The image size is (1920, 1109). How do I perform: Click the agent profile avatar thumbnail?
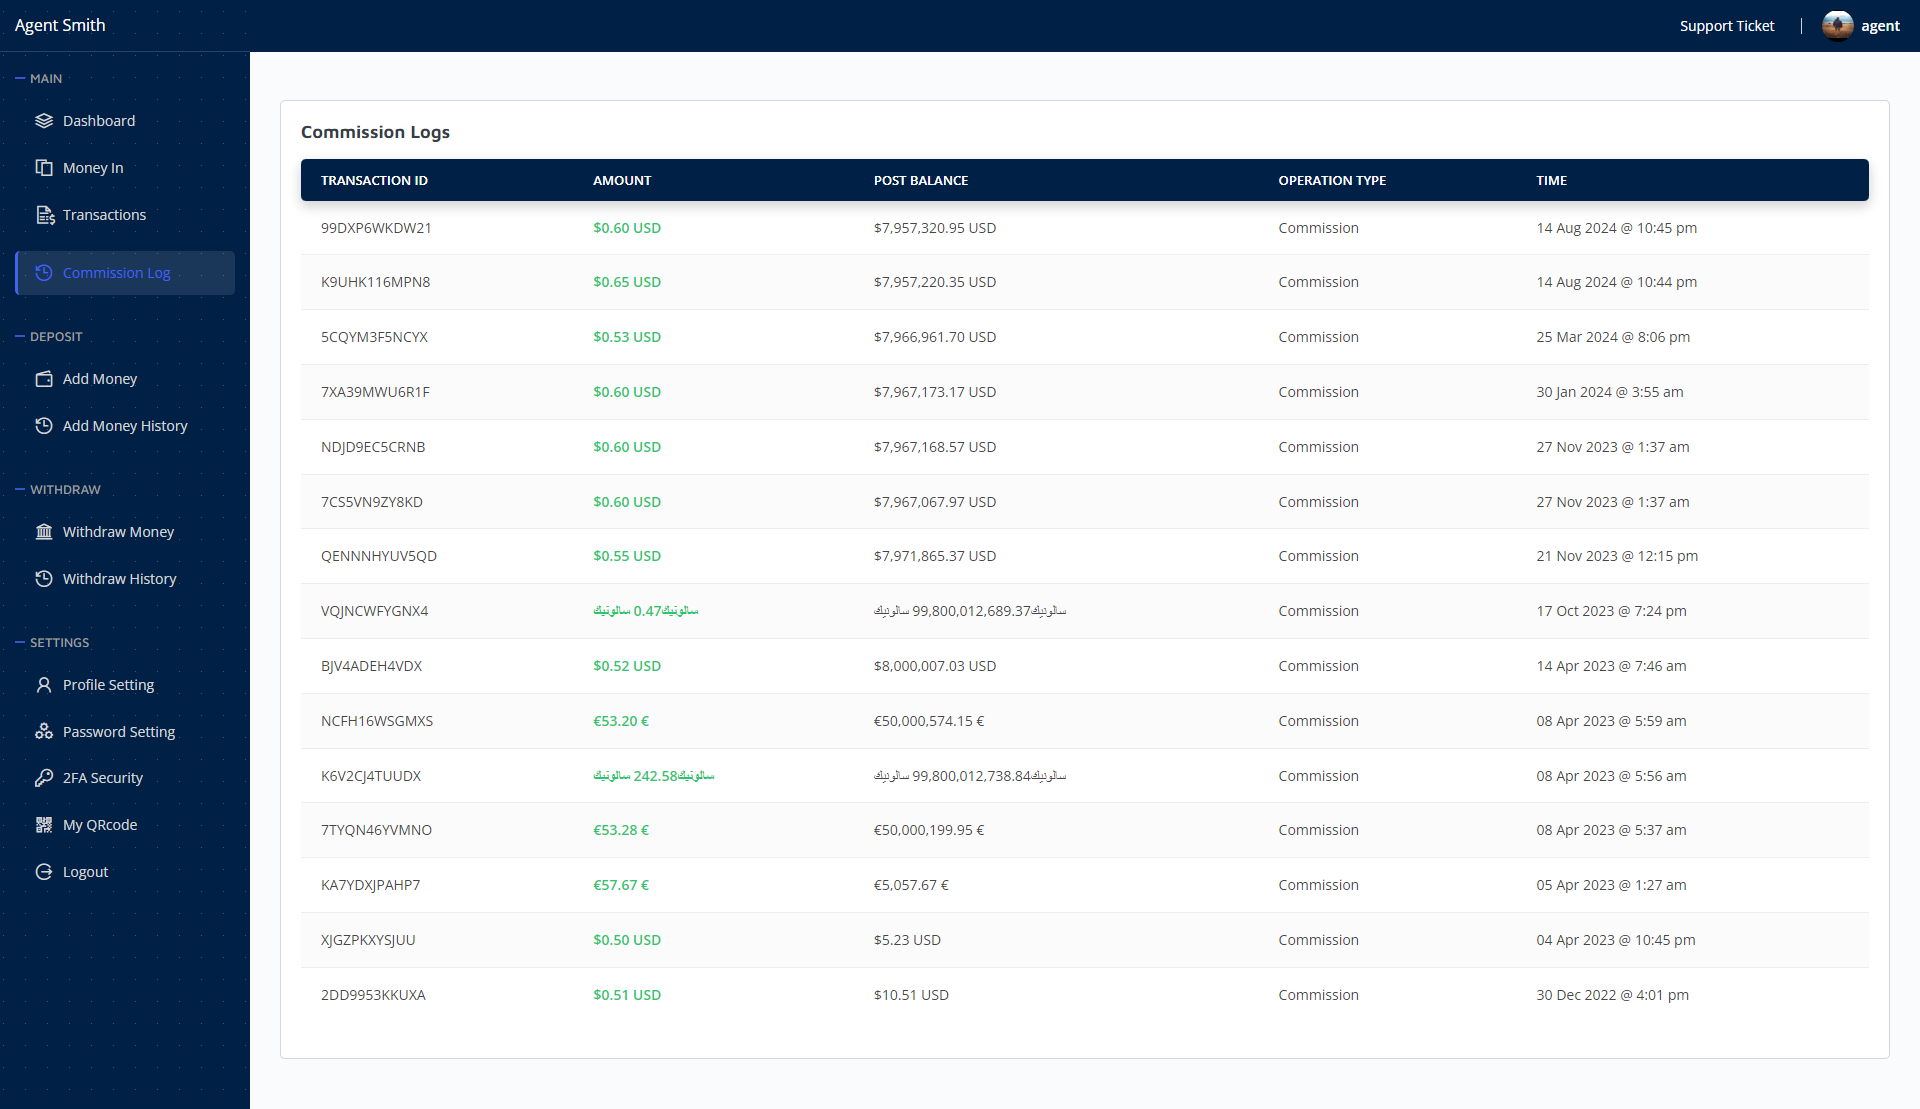pyautogui.click(x=1837, y=25)
